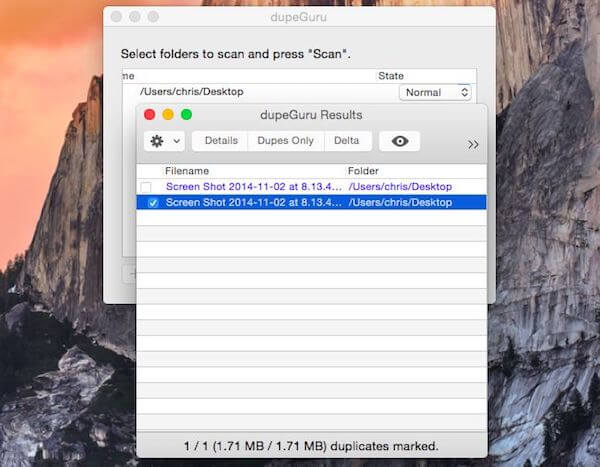Open the Normal state dropdown
Screen dimensions: 600x467
435,93
